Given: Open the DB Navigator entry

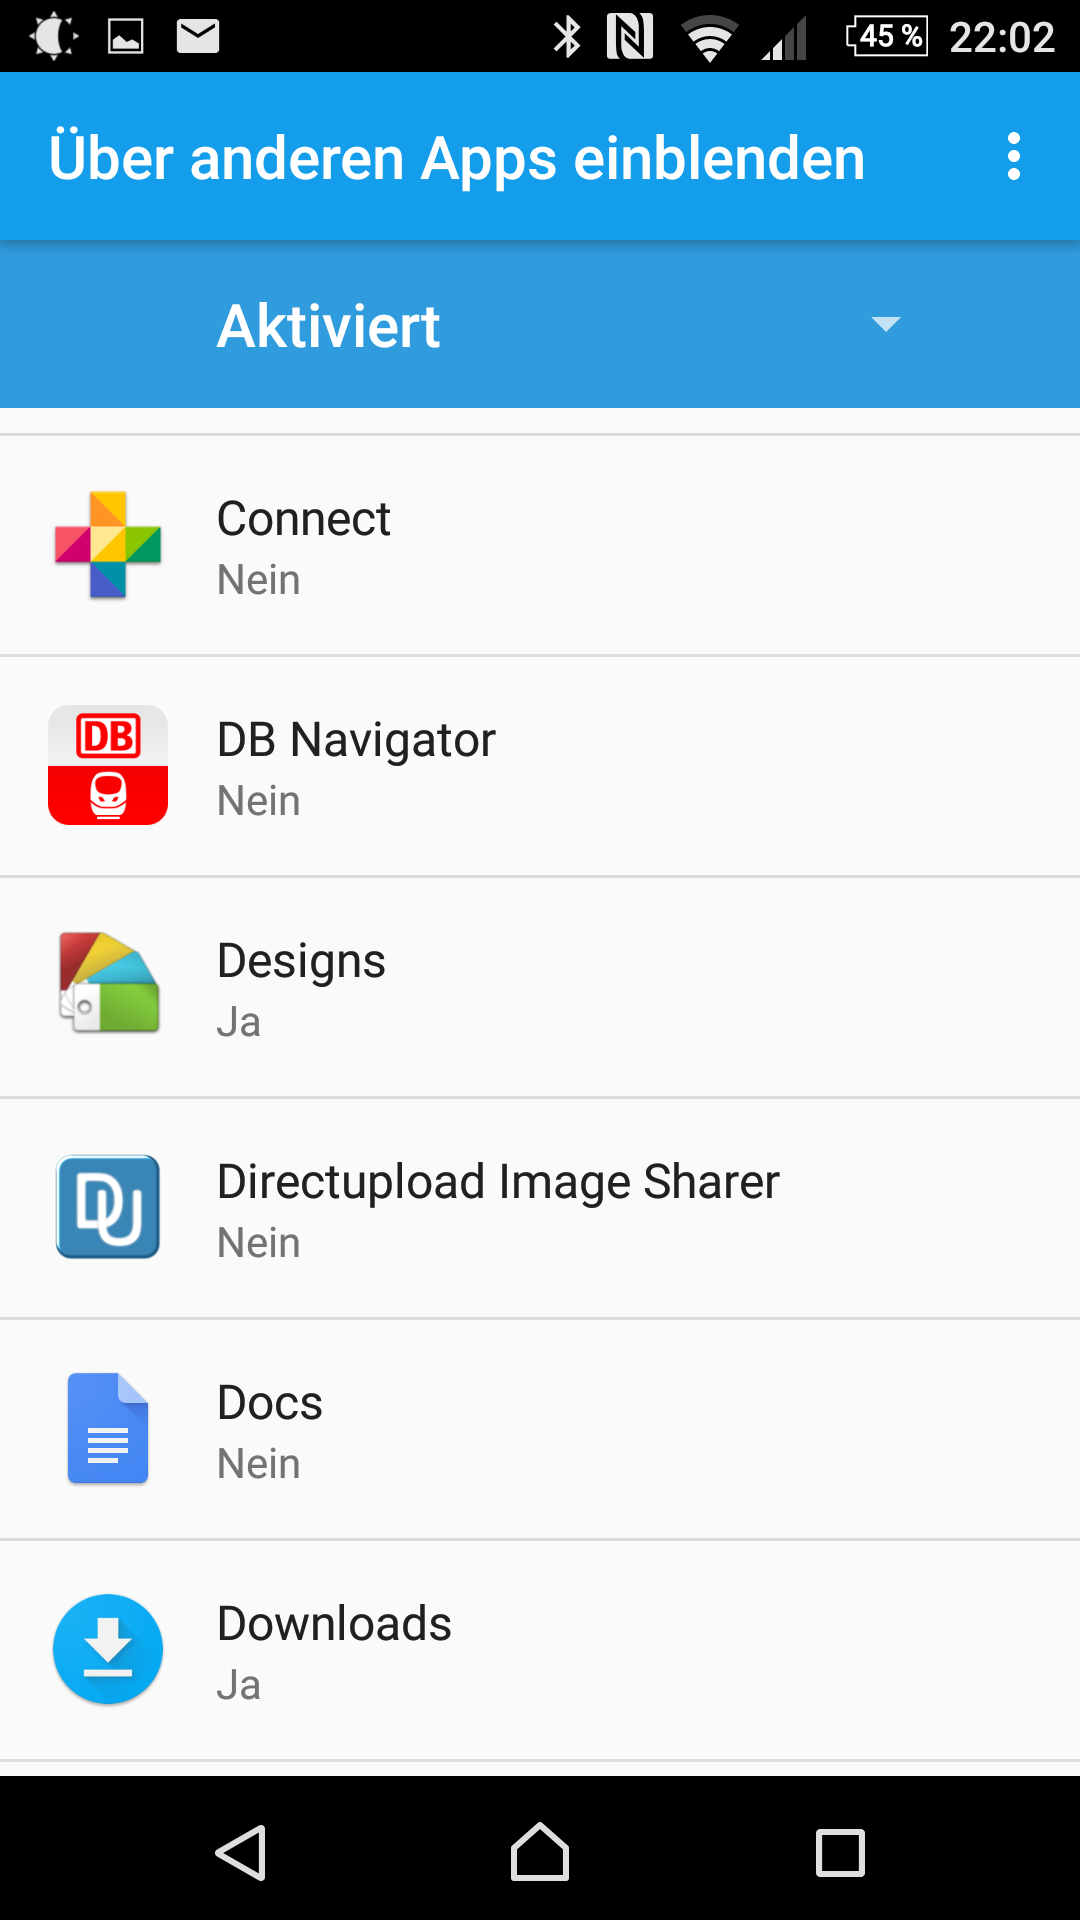Looking at the screenshot, I should [540, 767].
